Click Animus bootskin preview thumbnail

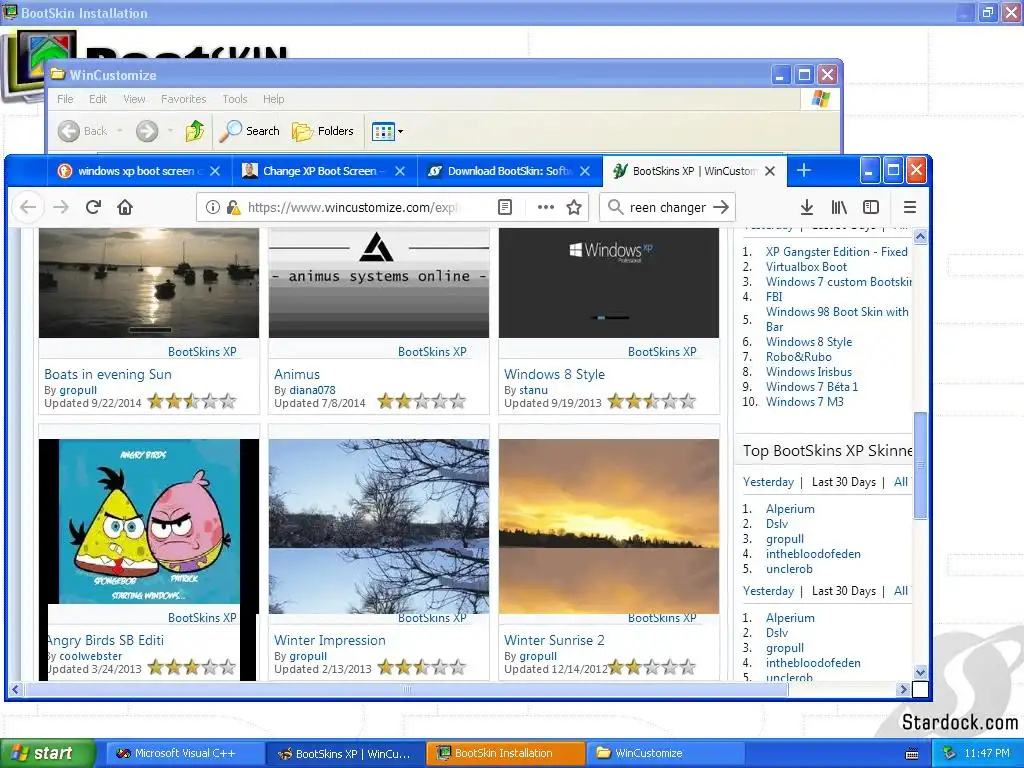(x=379, y=283)
